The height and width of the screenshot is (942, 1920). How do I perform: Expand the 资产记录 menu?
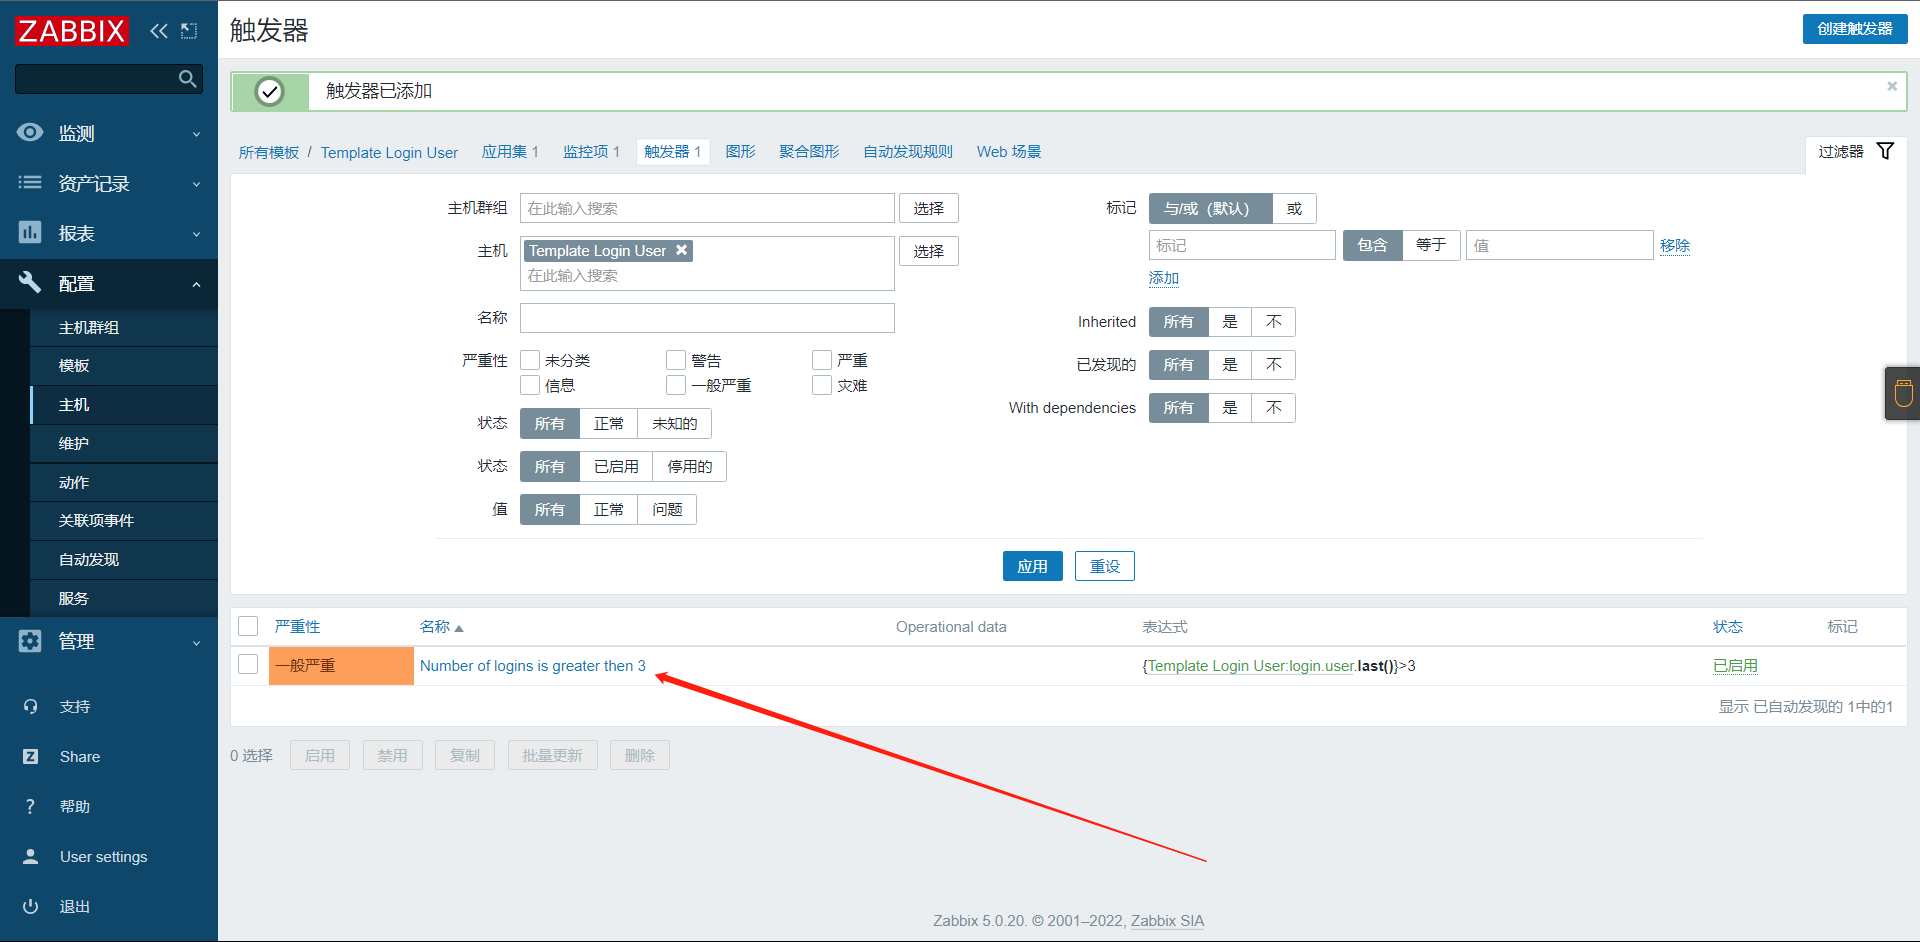tap(197, 184)
